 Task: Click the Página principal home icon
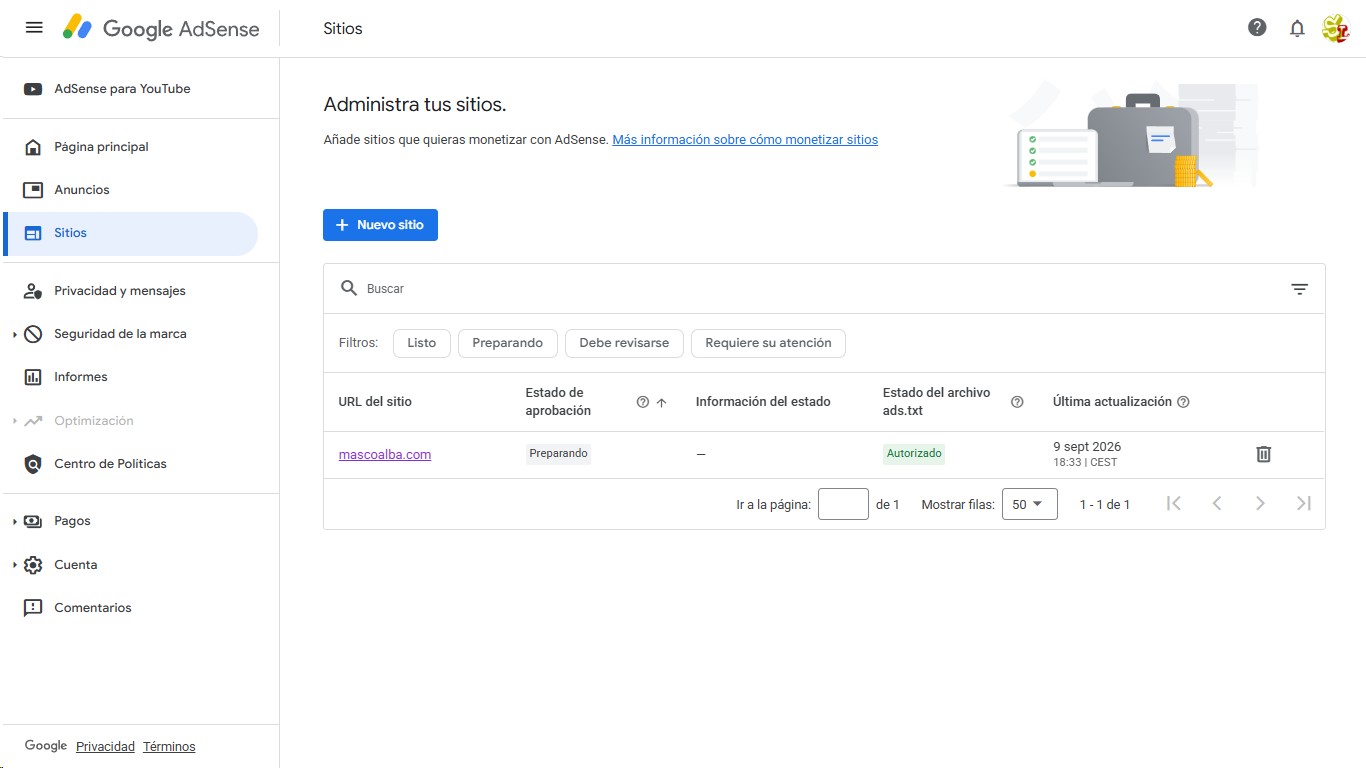pos(33,147)
